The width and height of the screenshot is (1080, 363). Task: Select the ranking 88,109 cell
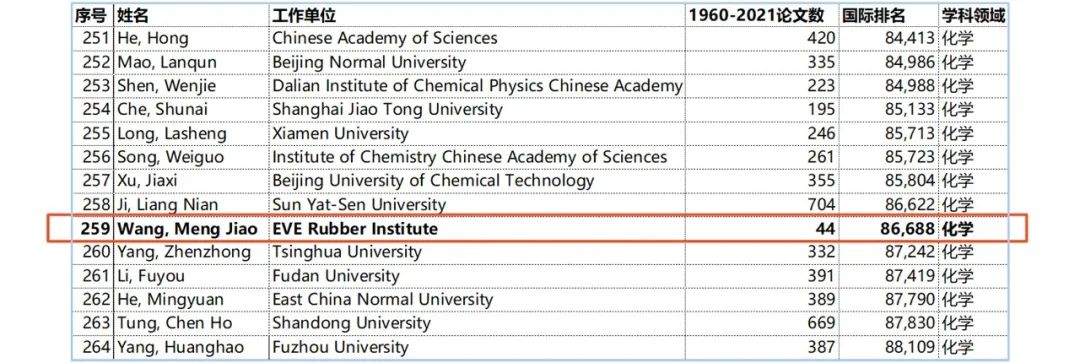[x=889, y=348]
